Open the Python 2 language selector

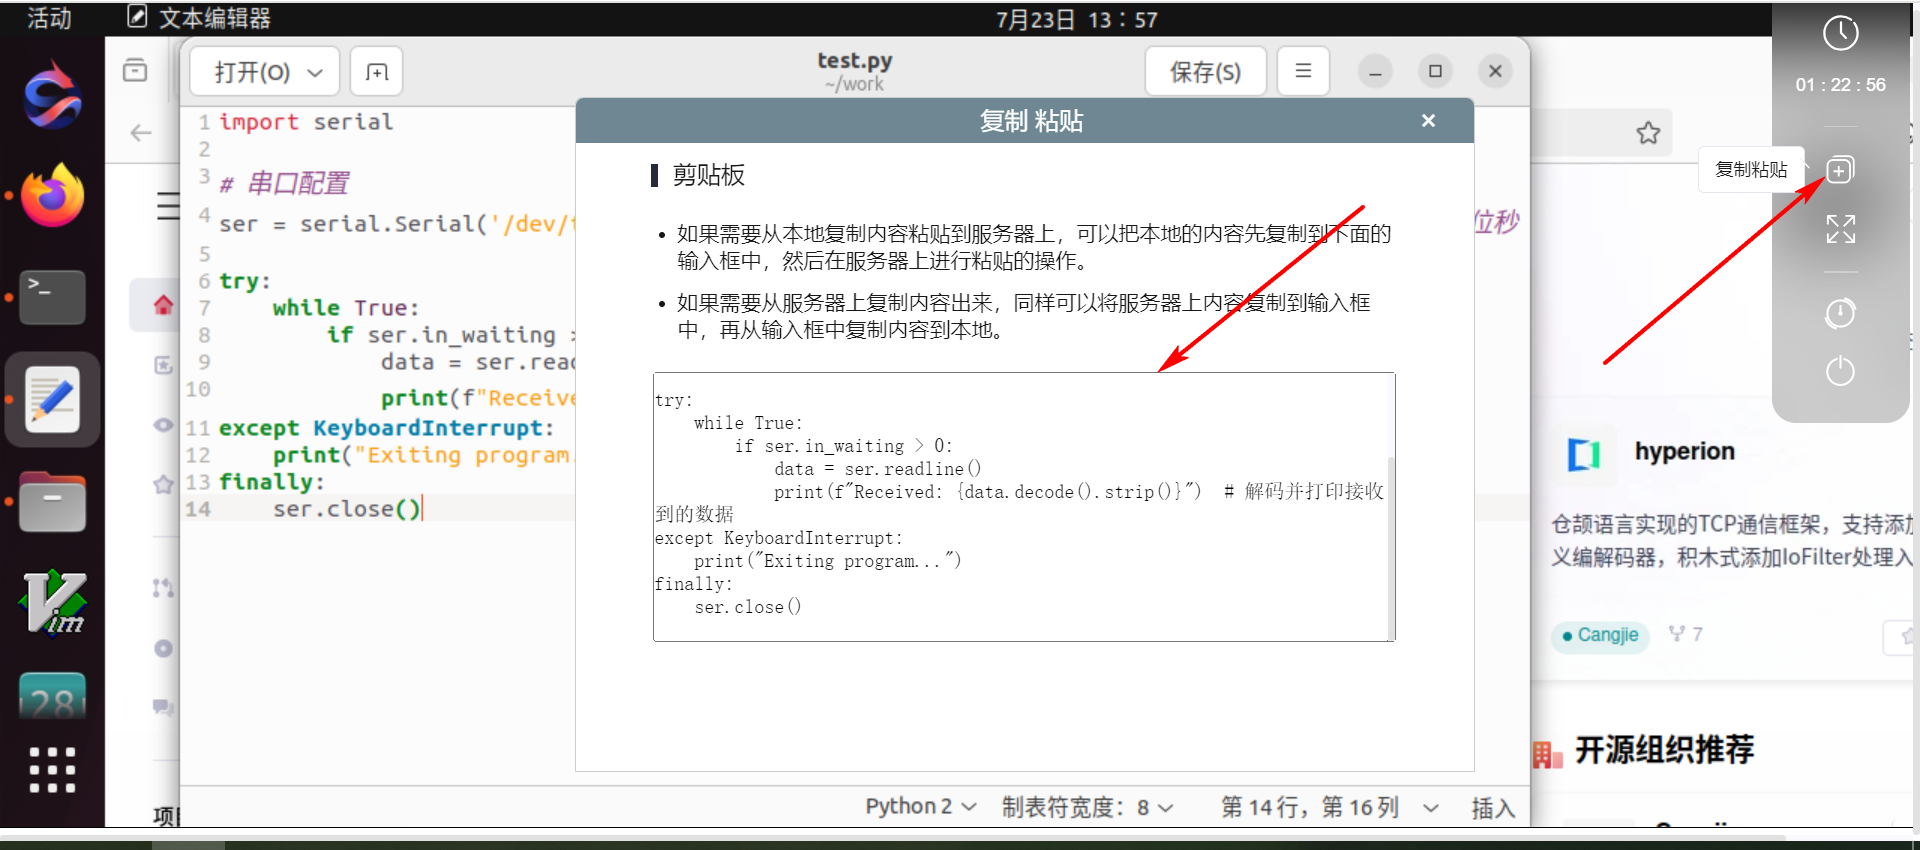[920, 807]
